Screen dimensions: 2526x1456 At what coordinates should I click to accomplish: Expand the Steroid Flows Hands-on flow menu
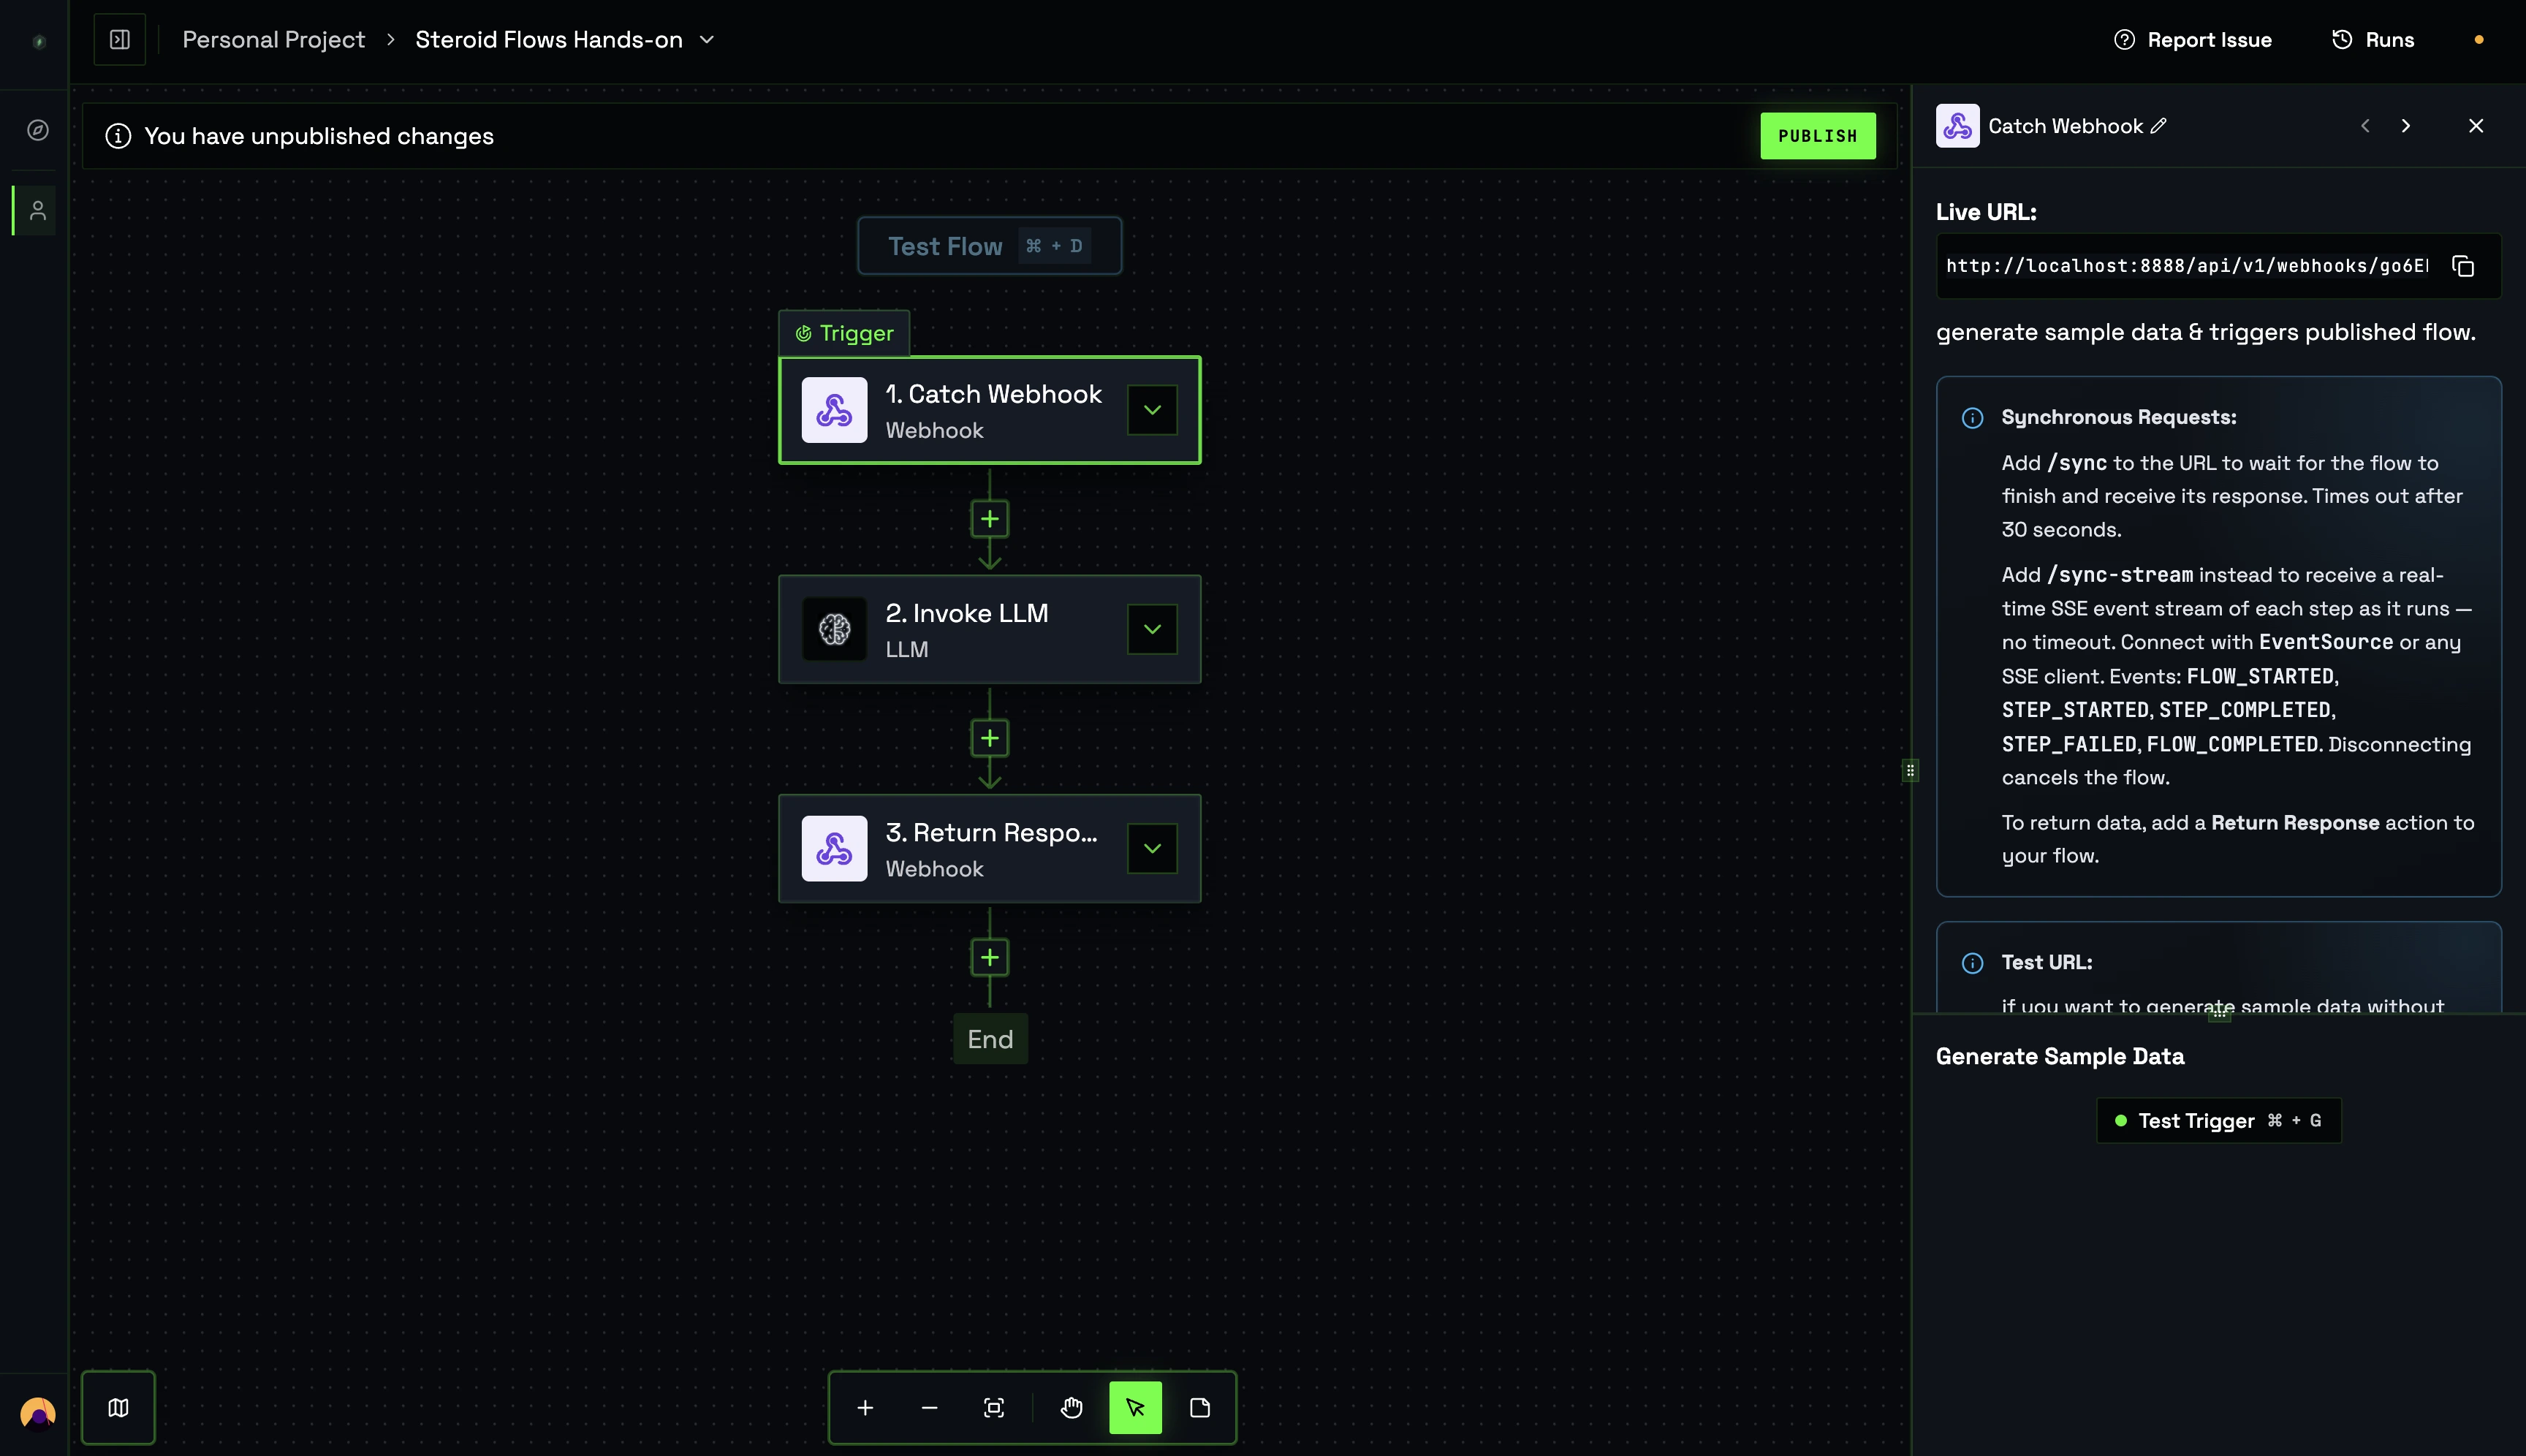[x=707, y=40]
